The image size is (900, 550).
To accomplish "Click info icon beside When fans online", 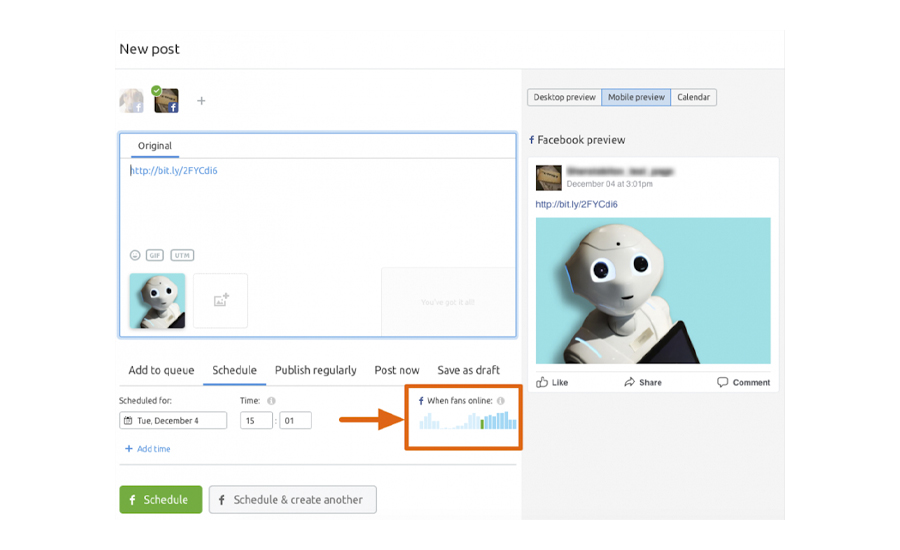I will tap(501, 401).
